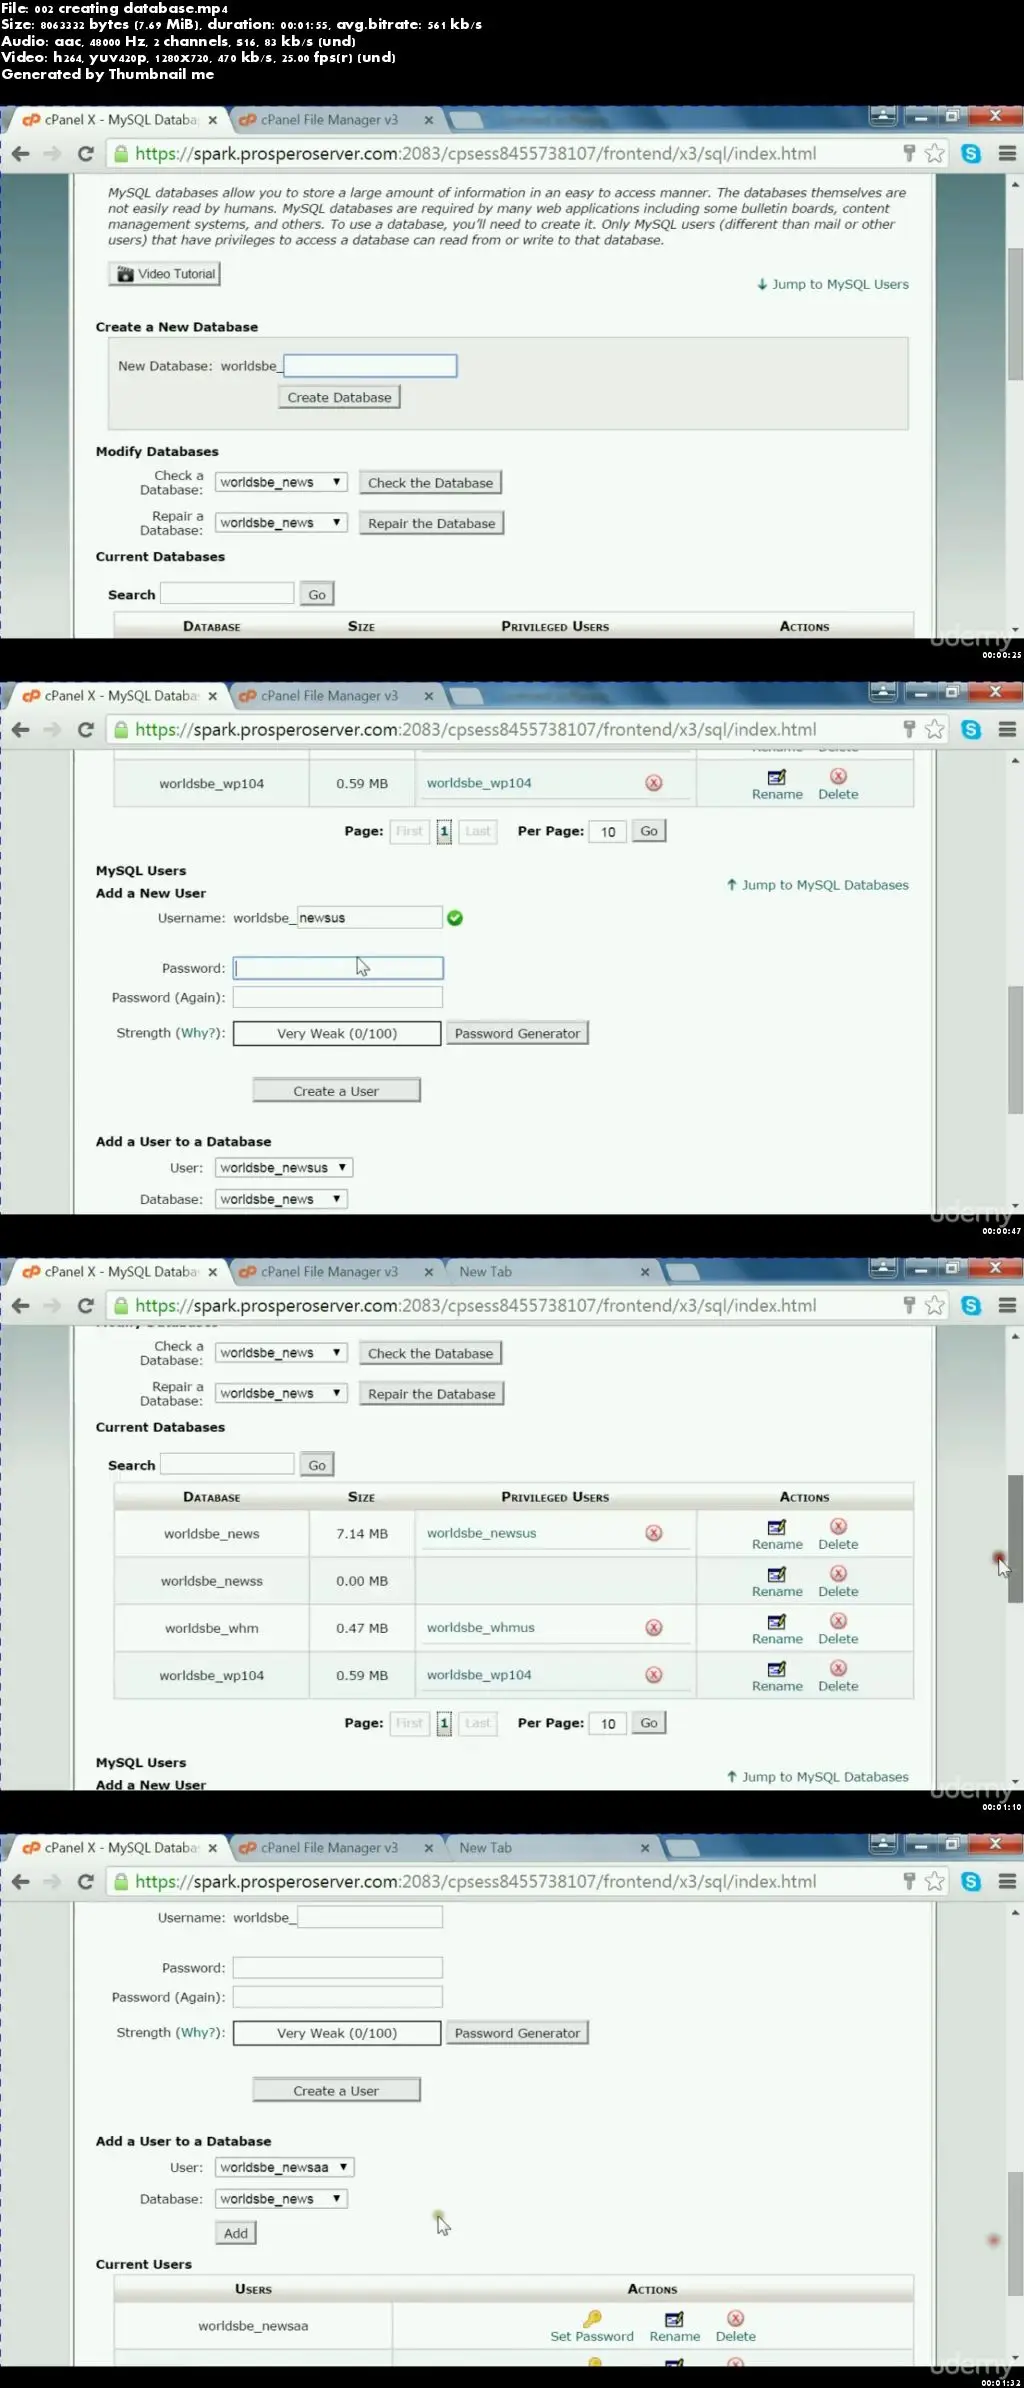Screen dimensions: 1024x2388
Task: Click page number 1 in 00:00:47 frame
Action: pos(444,831)
